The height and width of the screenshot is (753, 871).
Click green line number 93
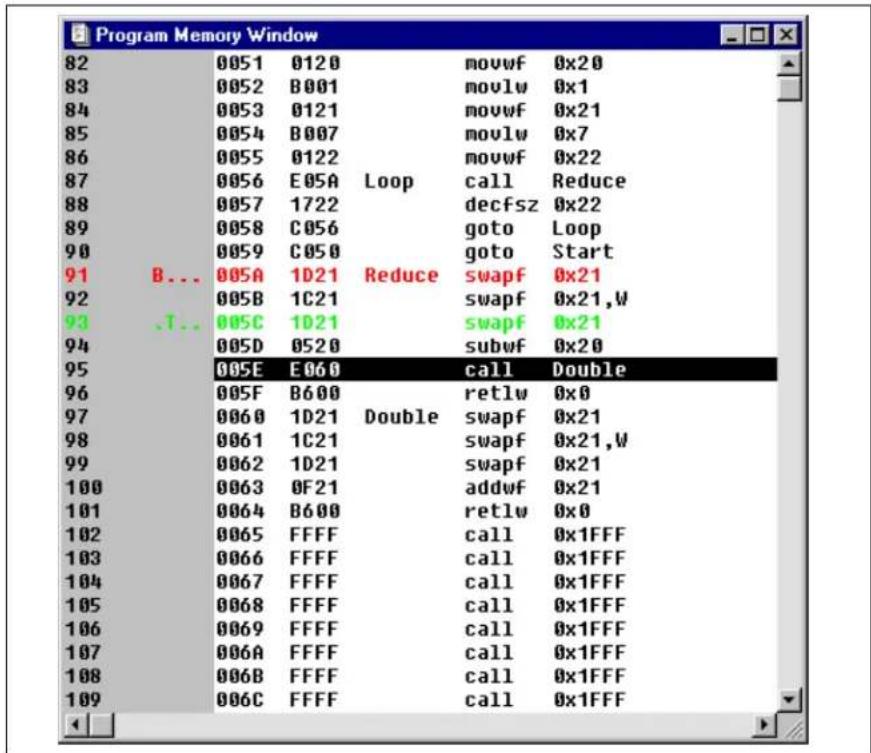tap(77, 323)
